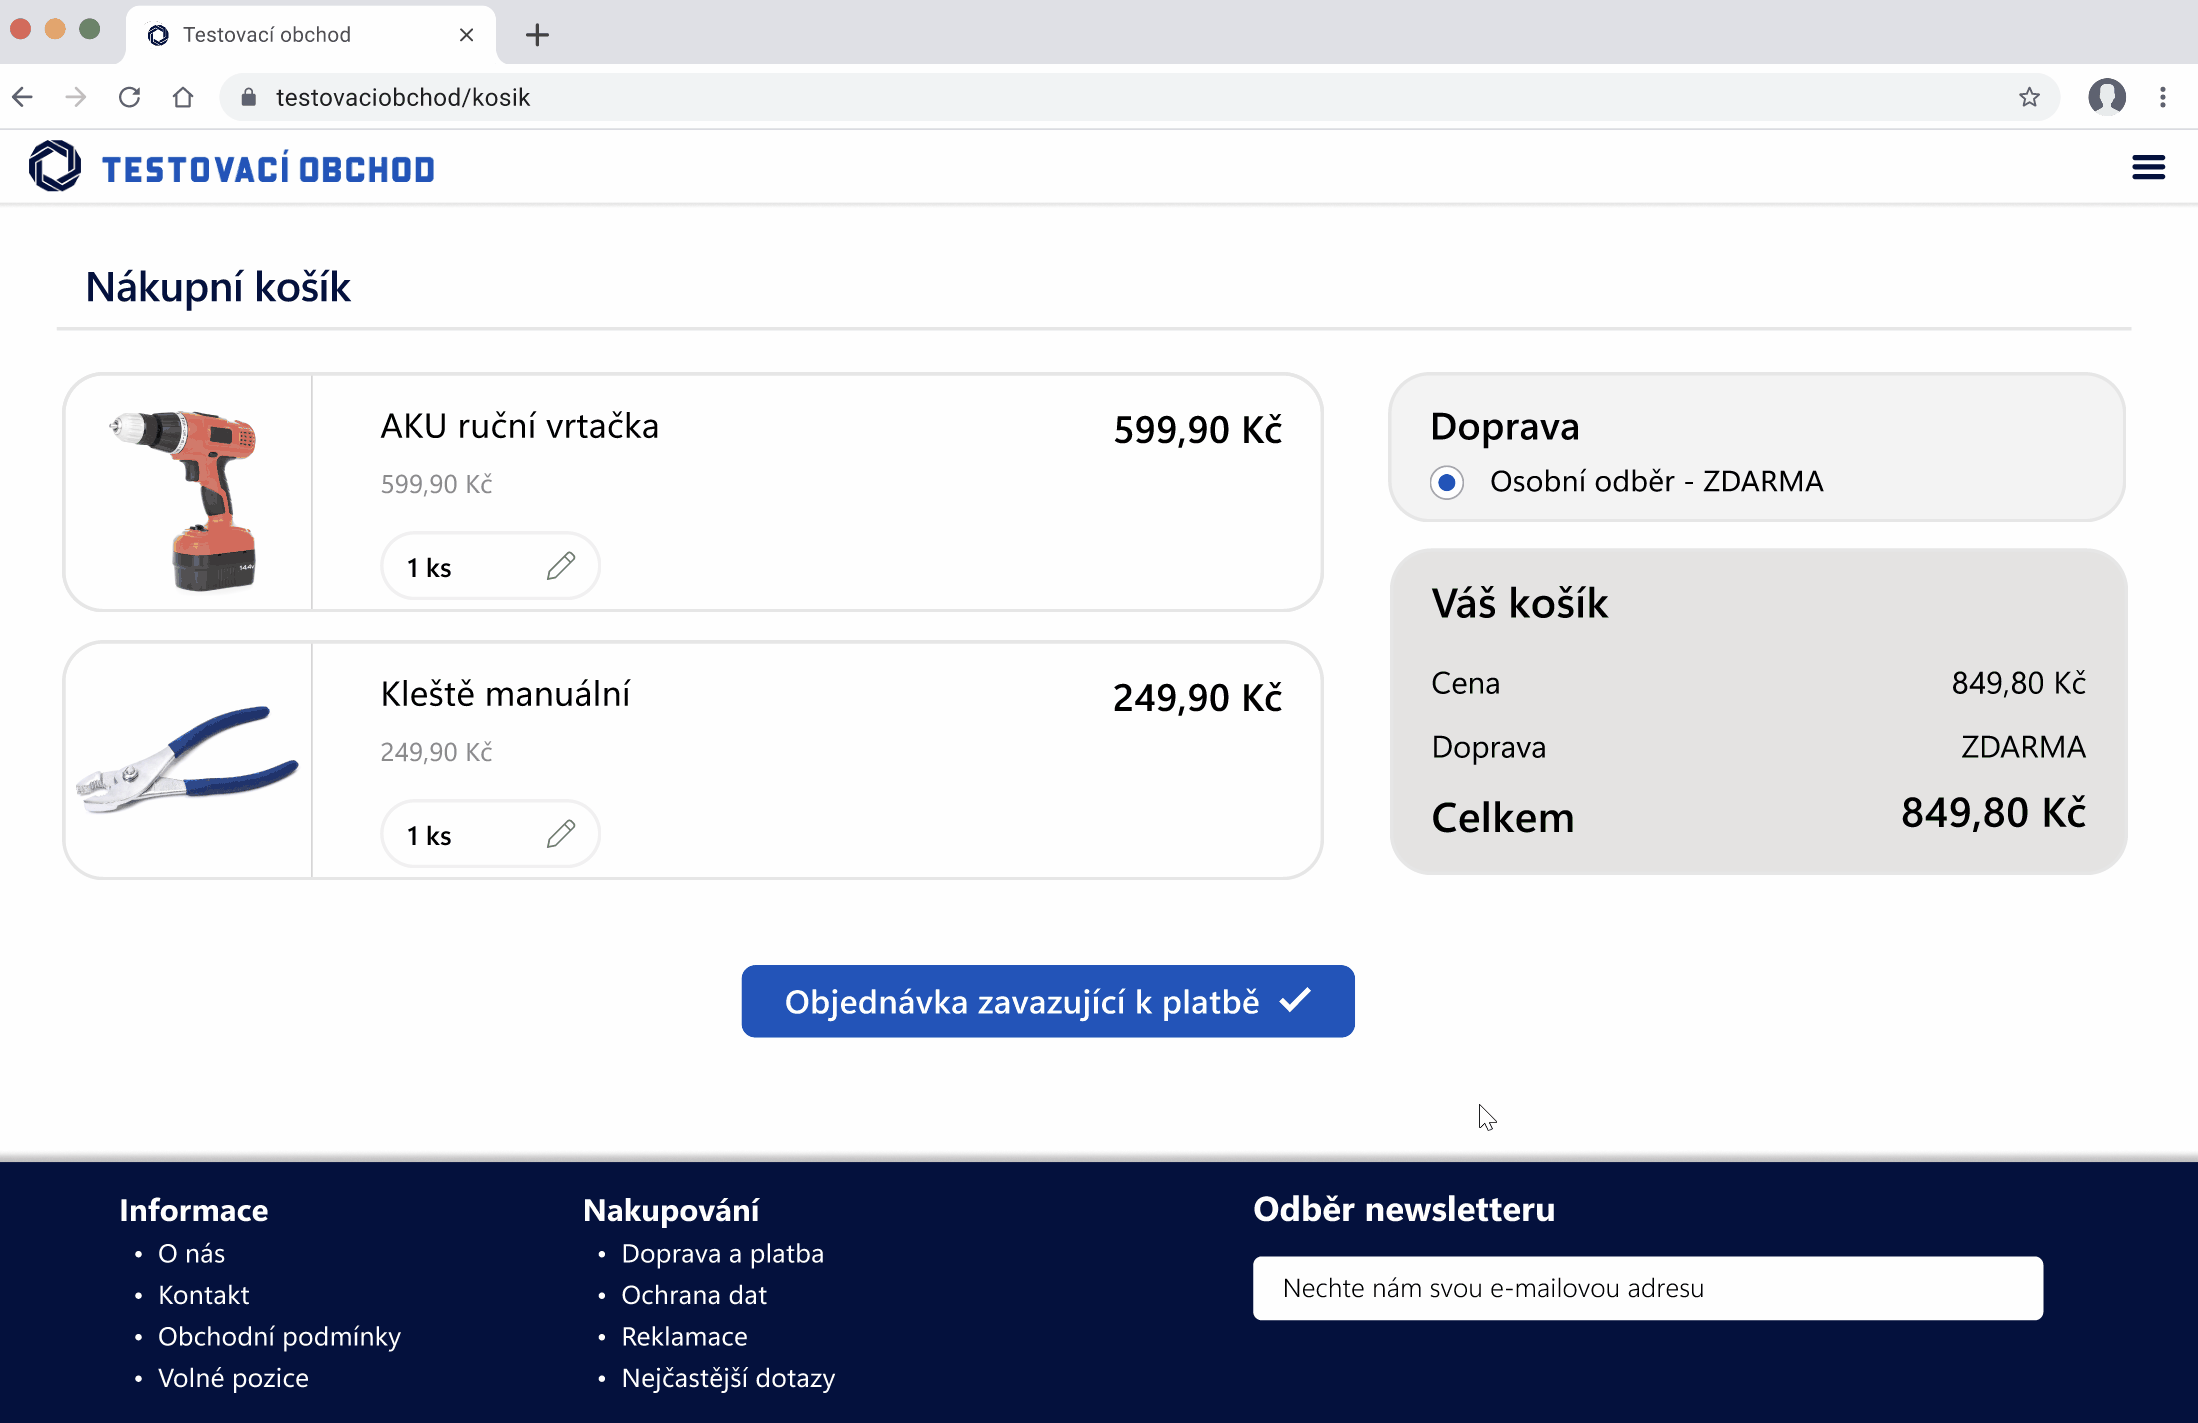Go back with browser back arrow
Screen dimensions: 2198x1423
click(x=23, y=97)
